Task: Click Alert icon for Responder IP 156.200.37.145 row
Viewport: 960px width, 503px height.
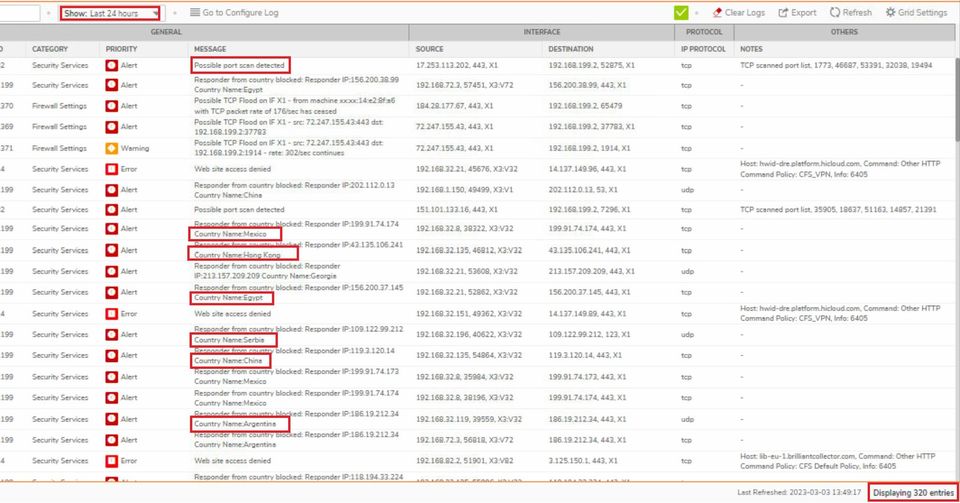Action: pyautogui.click(x=111, y=292)
